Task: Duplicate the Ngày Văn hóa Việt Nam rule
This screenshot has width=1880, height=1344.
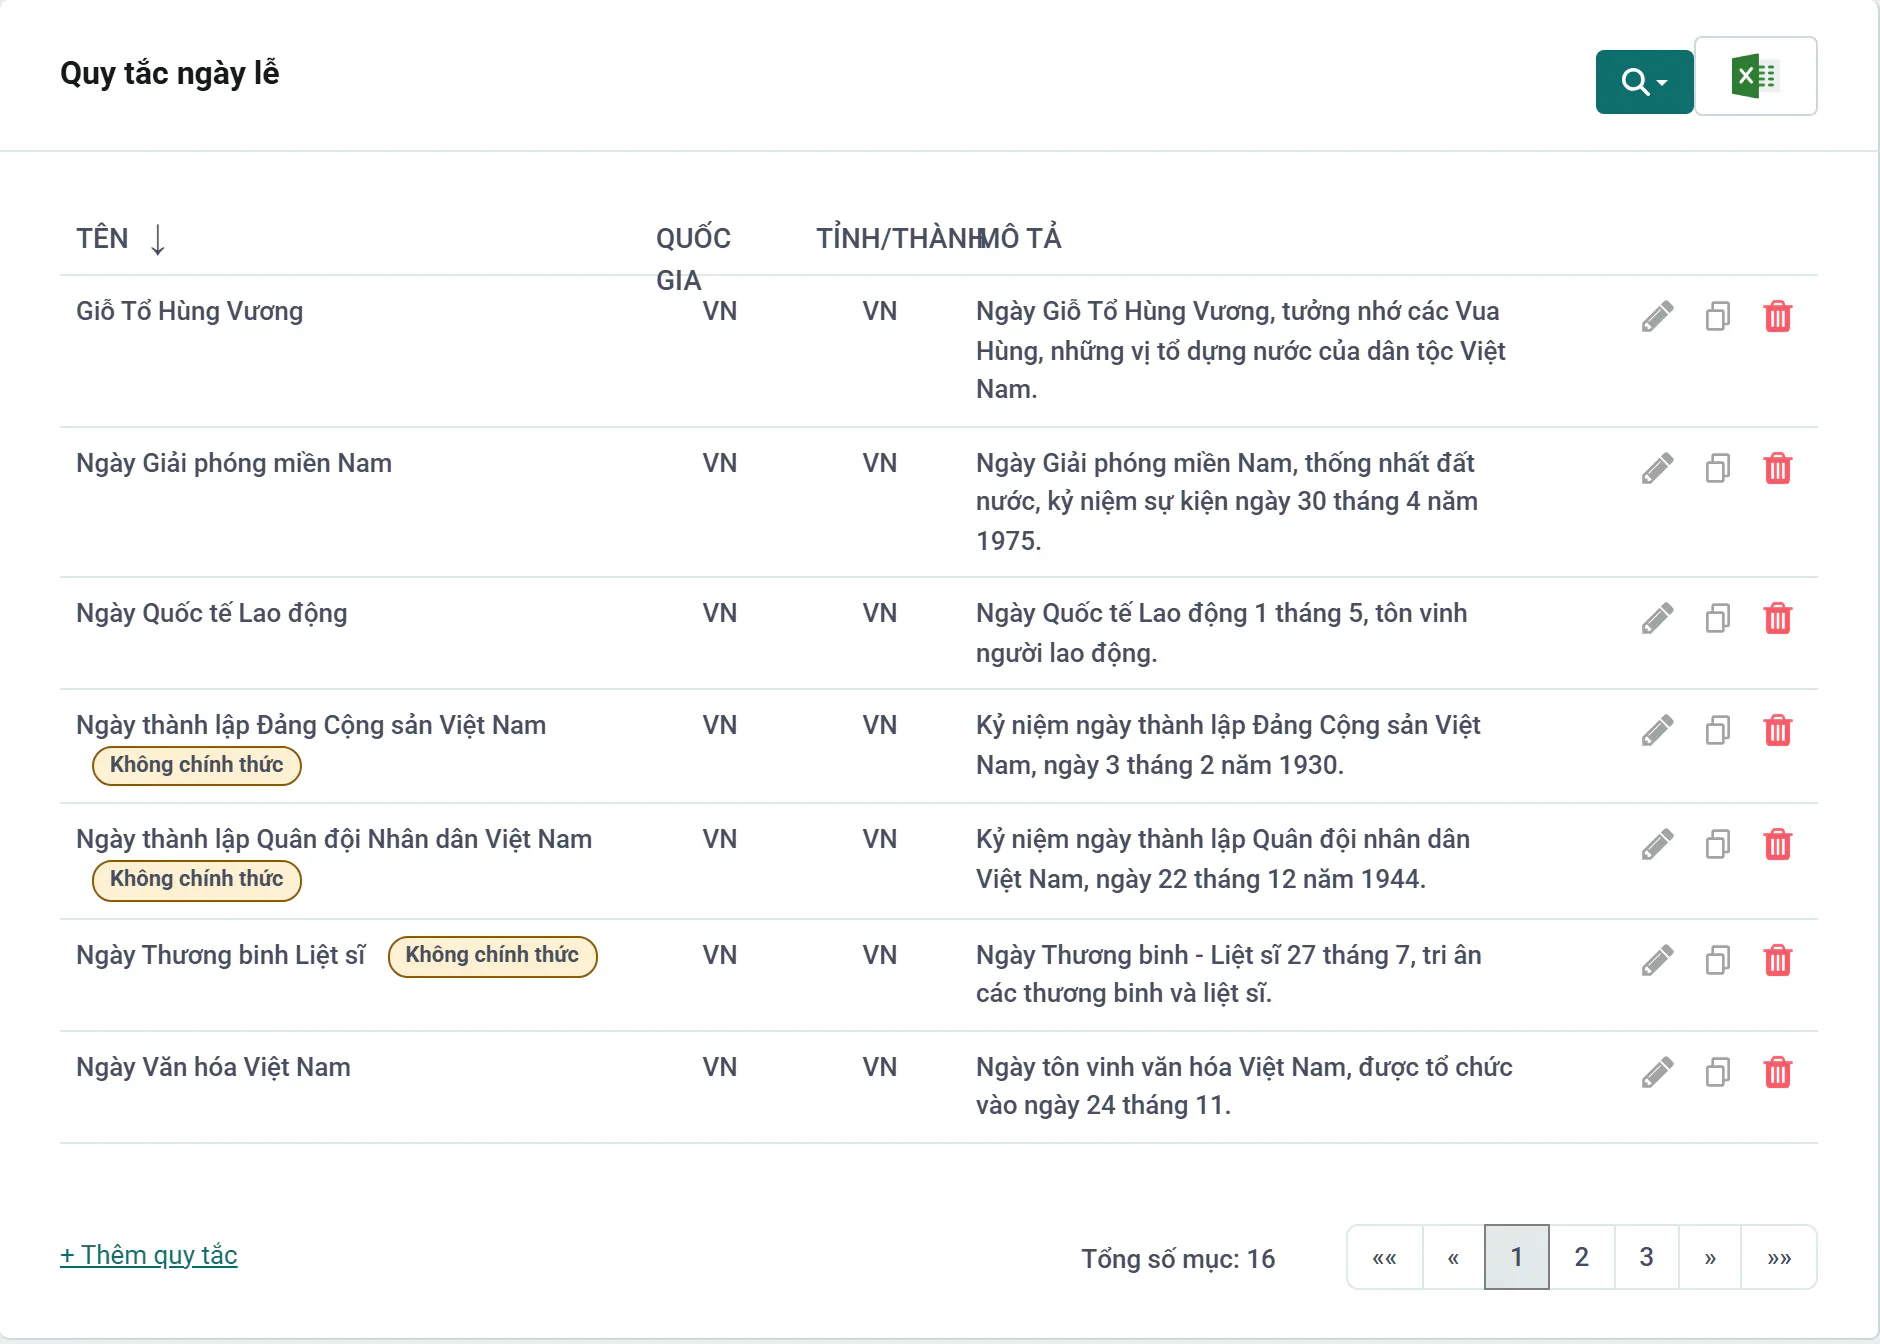Action: point(1718,1073)
